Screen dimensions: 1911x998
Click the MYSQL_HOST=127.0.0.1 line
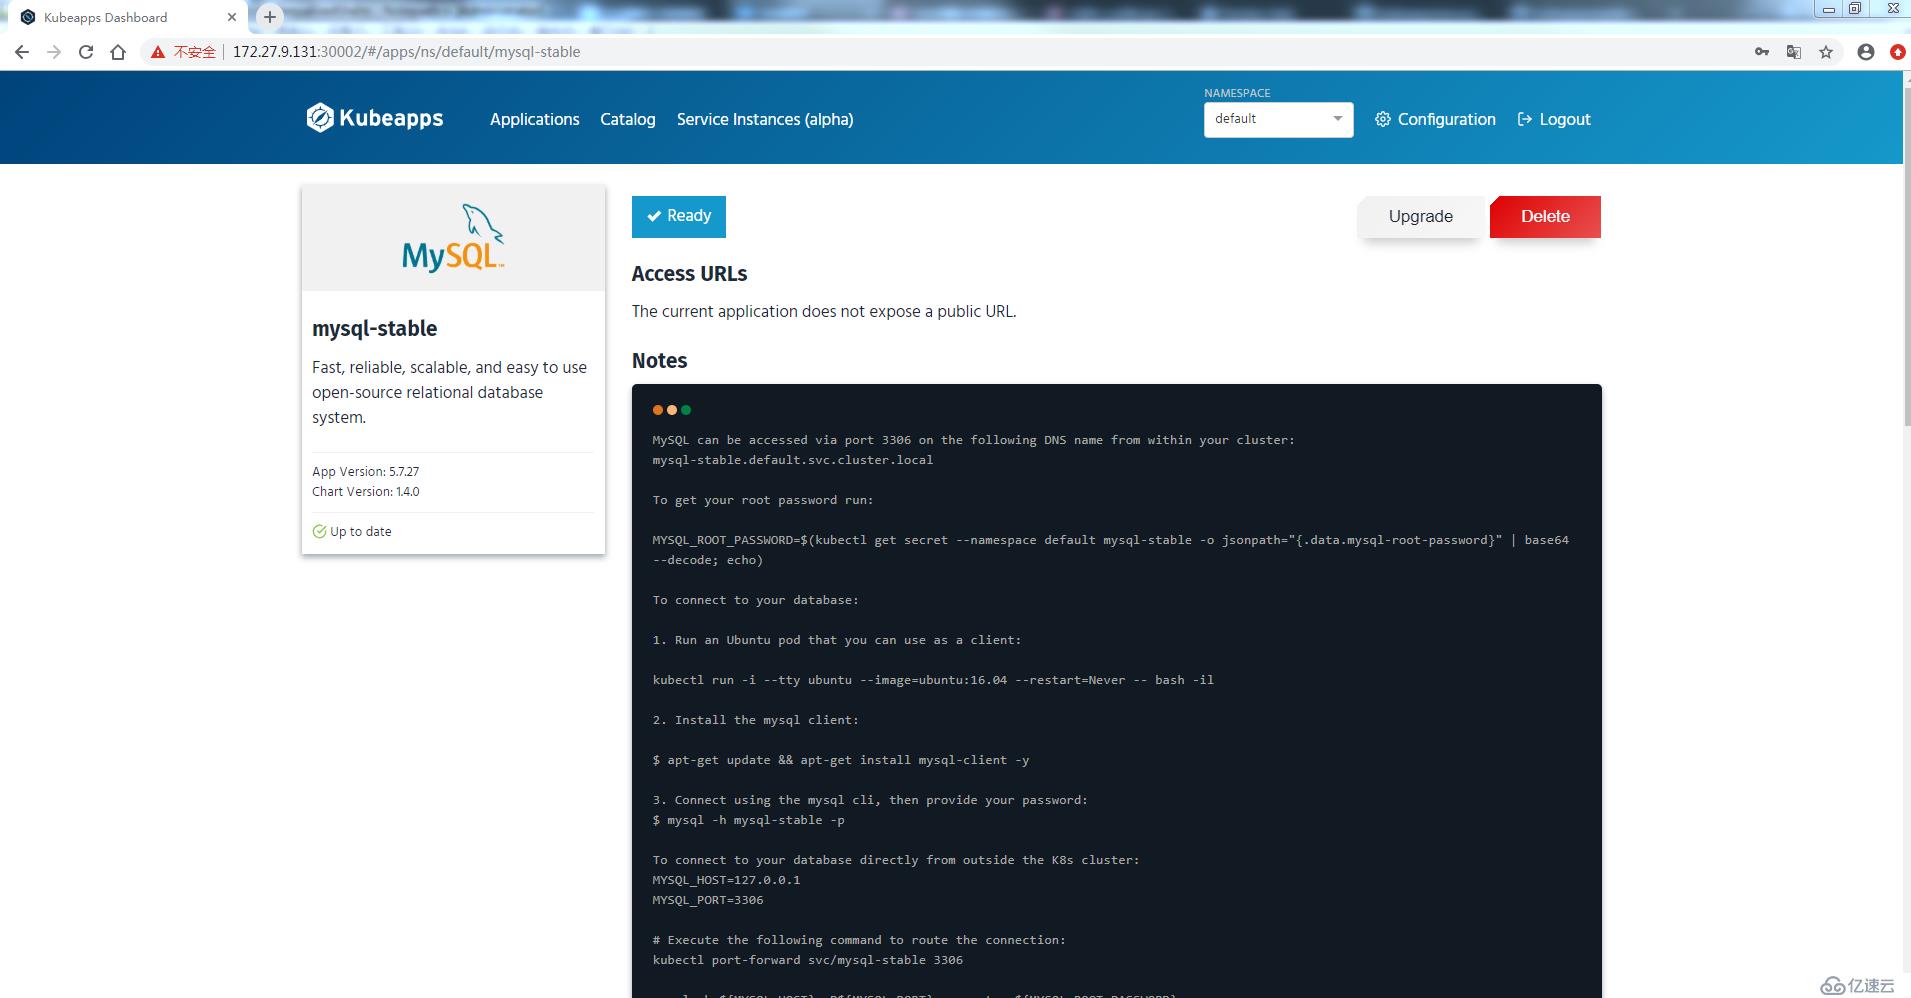(x=726, y=880)
